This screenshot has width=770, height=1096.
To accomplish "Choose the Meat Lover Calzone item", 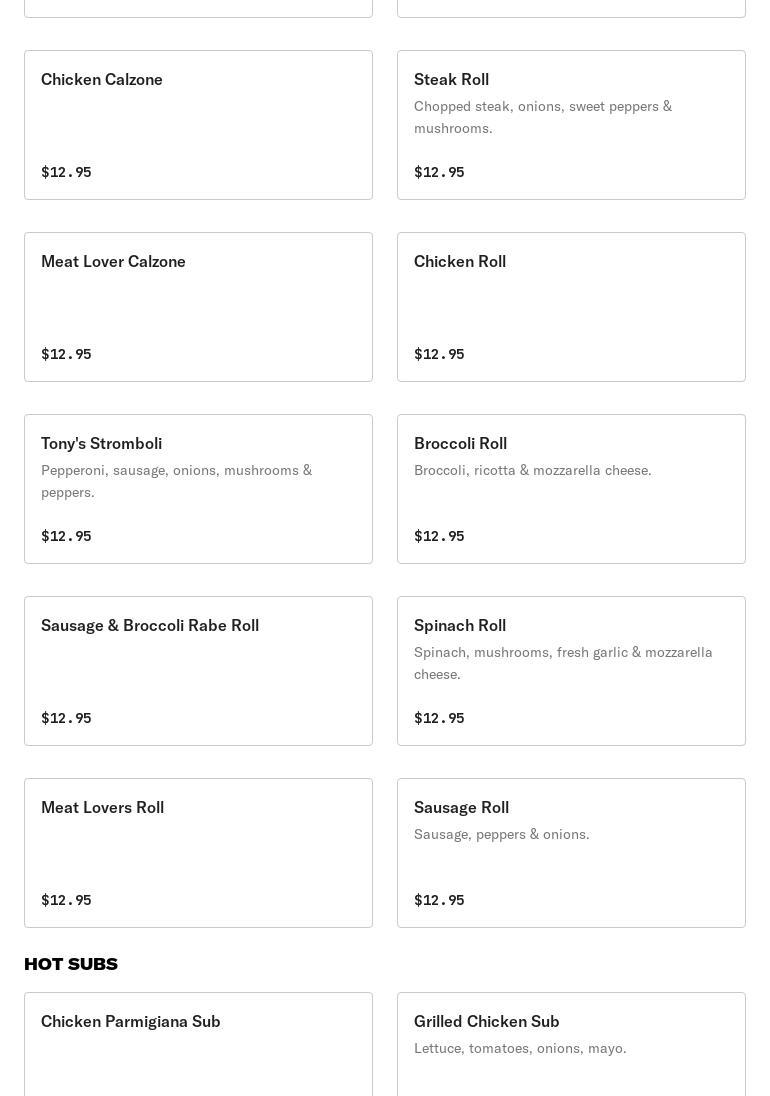I will pos(198,307).
